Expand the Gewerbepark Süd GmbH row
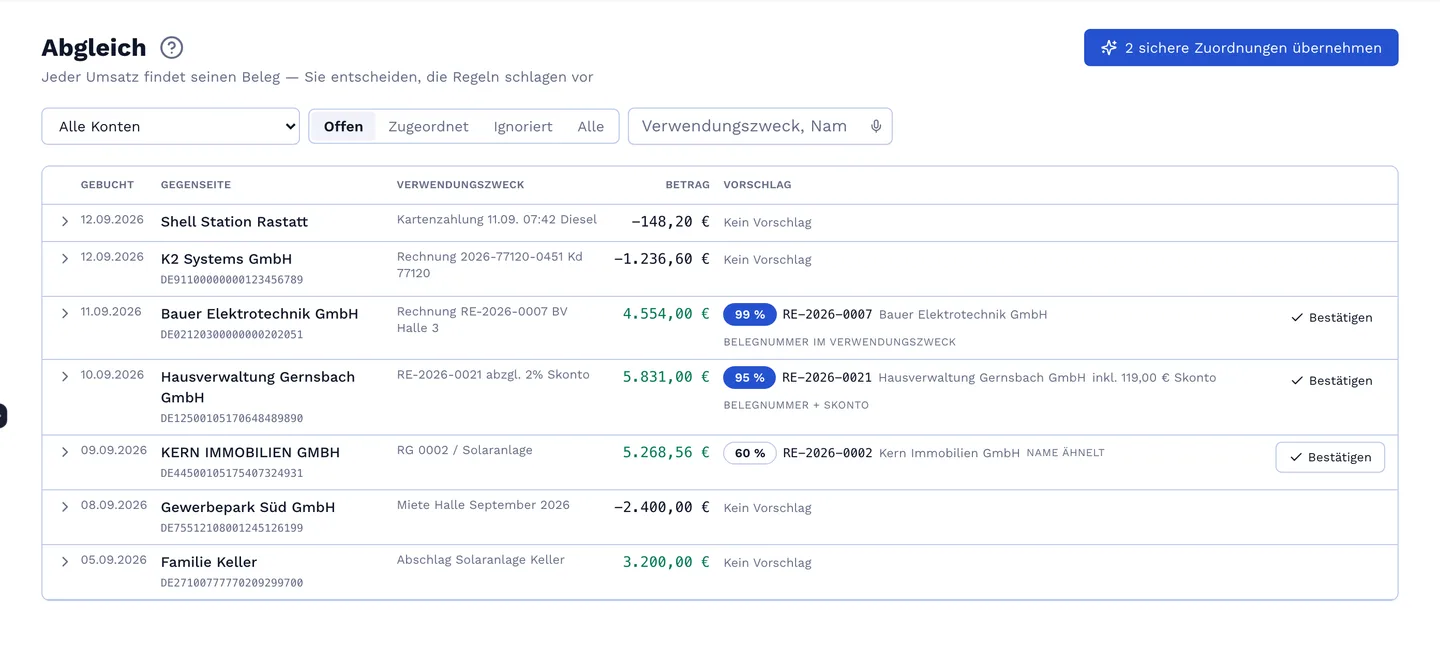This screenshot has width=1440, height=662. coord(65,507)
